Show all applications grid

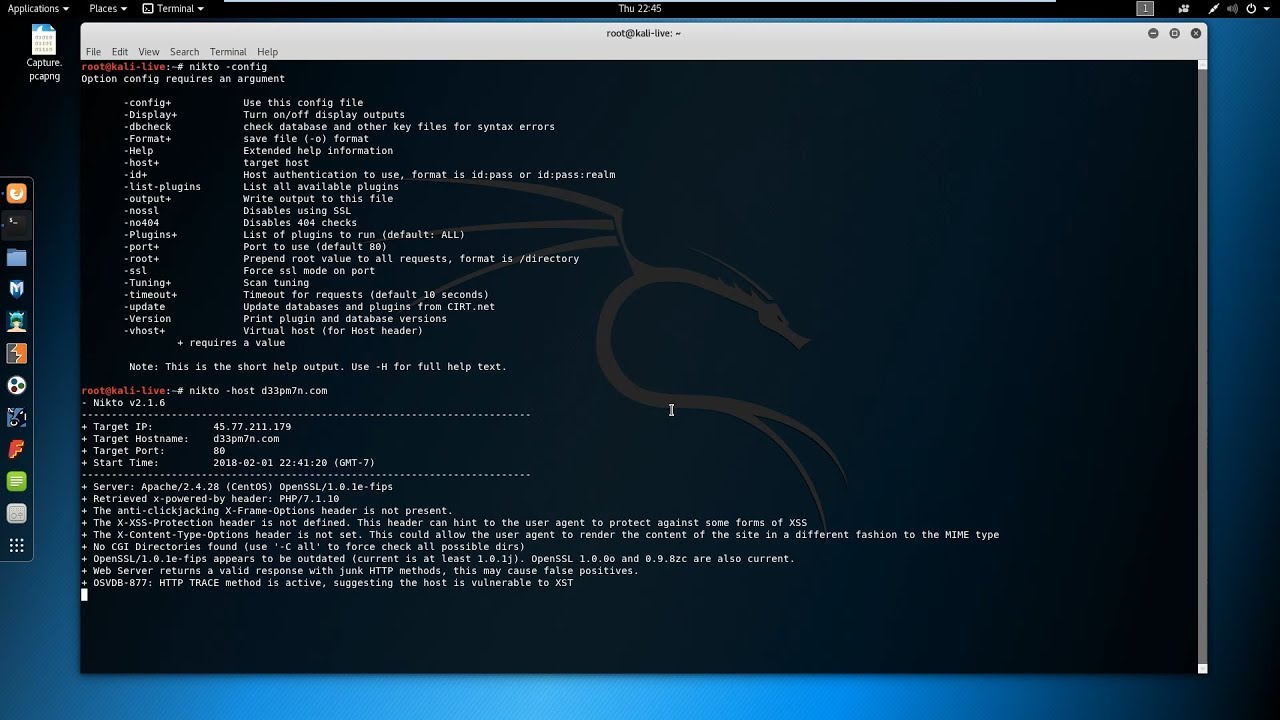pyautogui.click(x=16, y=546)
